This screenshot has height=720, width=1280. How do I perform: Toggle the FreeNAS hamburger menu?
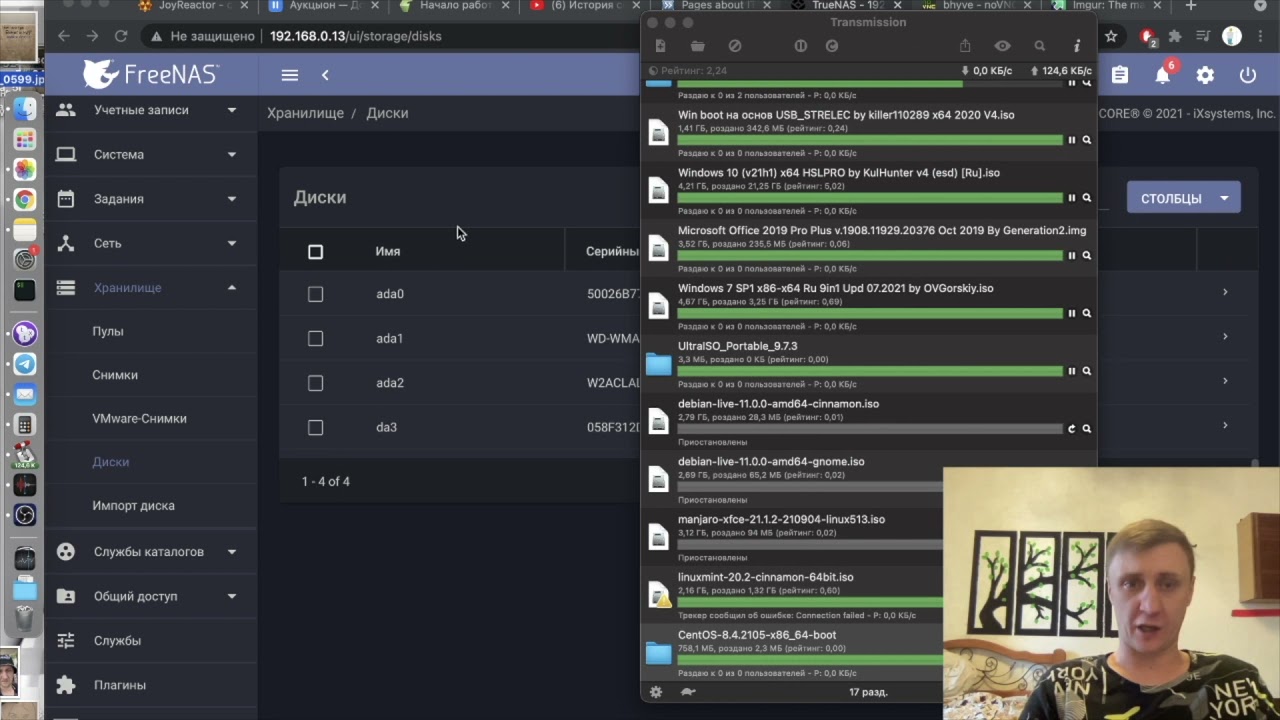[x=290, y=75]
